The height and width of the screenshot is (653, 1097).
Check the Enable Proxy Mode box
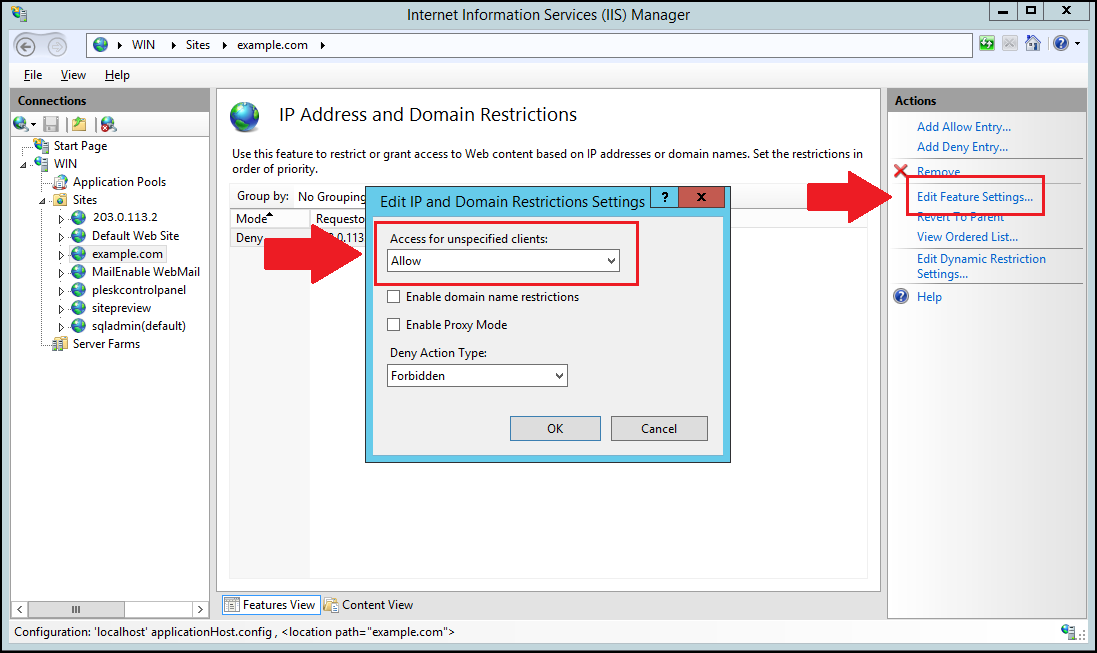click(394, 325)
